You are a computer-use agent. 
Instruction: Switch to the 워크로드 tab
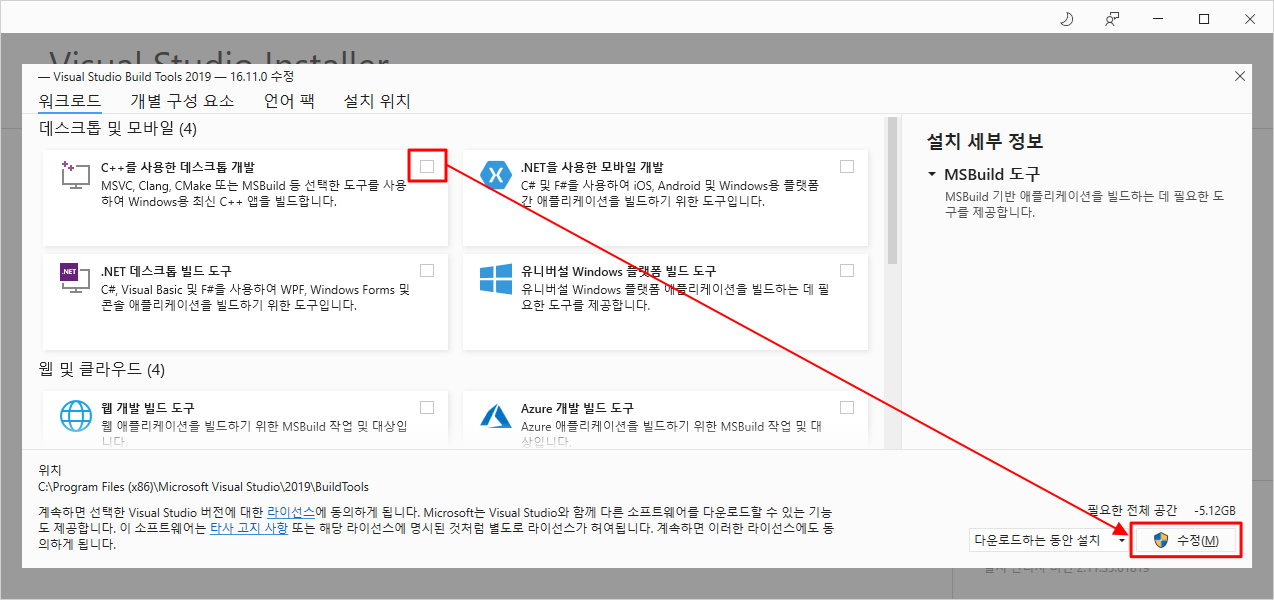70,101
